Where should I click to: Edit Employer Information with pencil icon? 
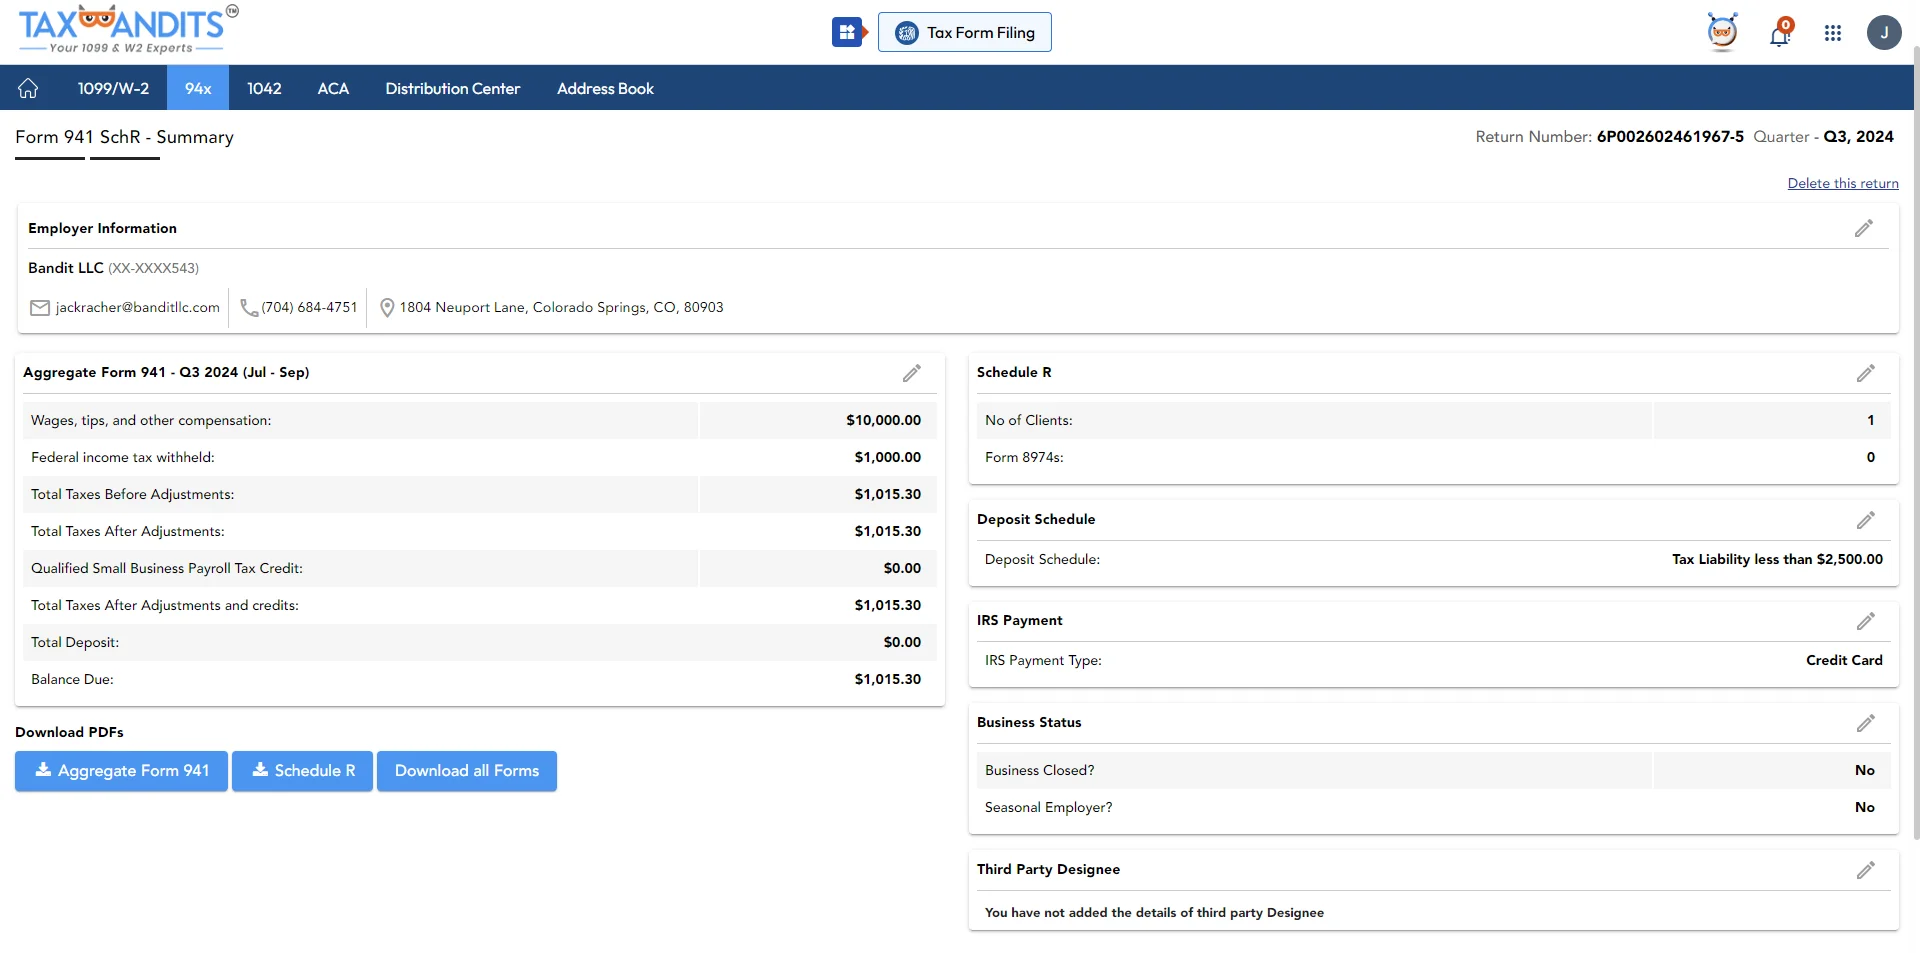(1864, 228)
